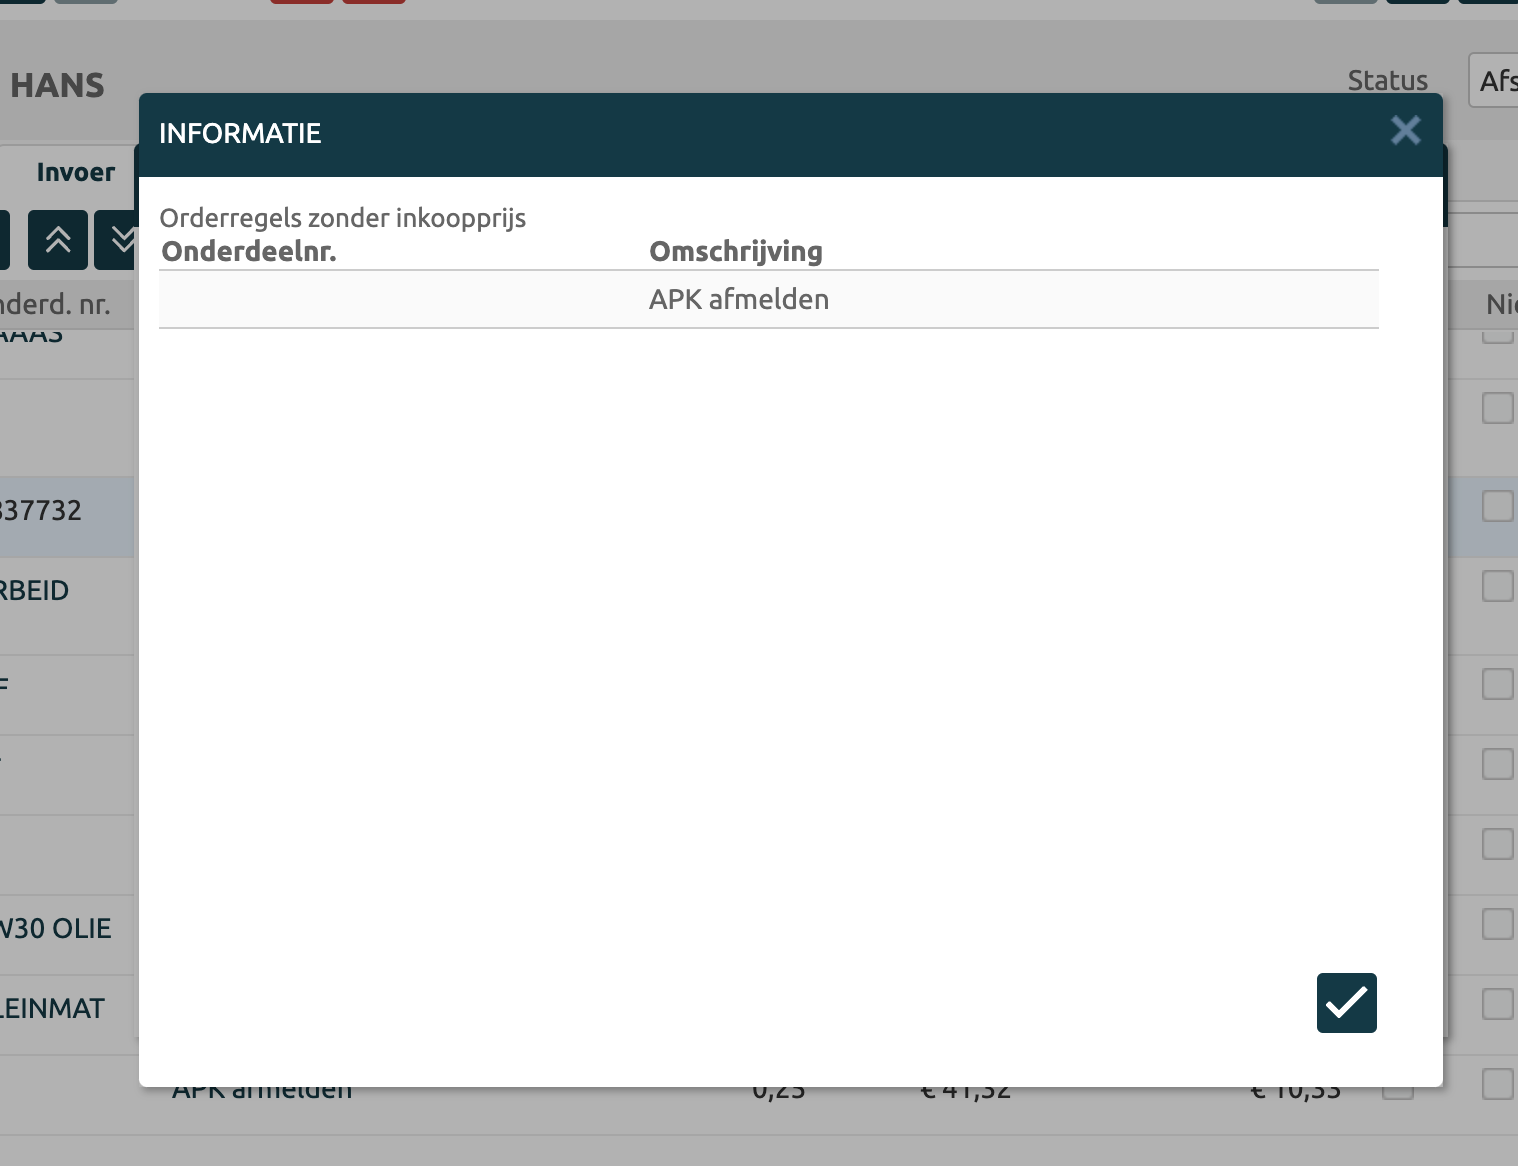Tick the checkbox in the 337732 row
The width and height of the screenshot is (1518, 1166).
(x=1497, y=506)
